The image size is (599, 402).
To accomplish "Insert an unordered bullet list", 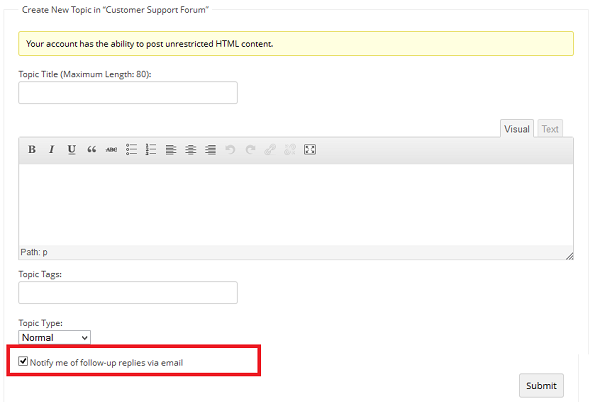I will coord(131,149).
